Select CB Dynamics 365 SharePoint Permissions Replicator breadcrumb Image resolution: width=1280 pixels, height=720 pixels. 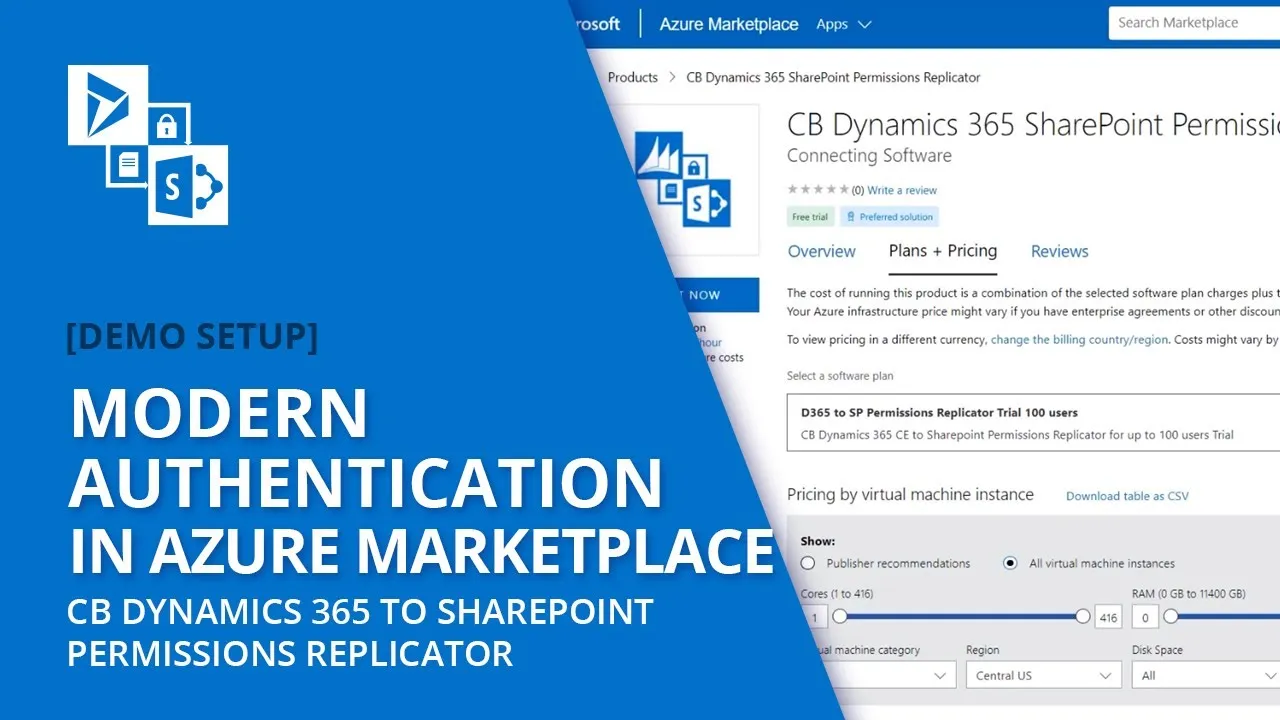[x=833, y=77]
